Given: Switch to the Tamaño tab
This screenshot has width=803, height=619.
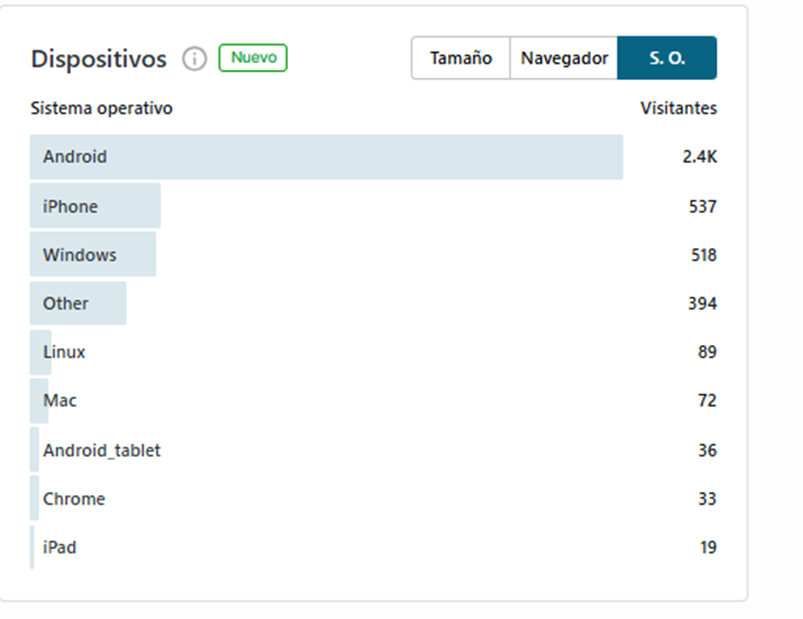Looking at the screenshot, I should pyautogui.click(x=460, y=58).
